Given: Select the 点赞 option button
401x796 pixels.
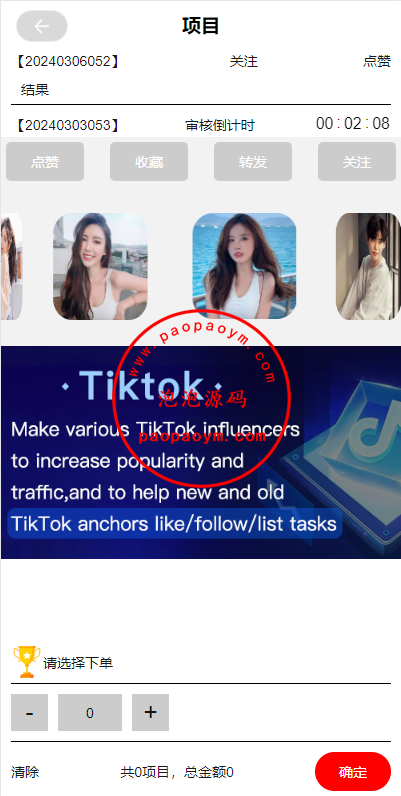Looking at the screenshot, I should point(45,161).
